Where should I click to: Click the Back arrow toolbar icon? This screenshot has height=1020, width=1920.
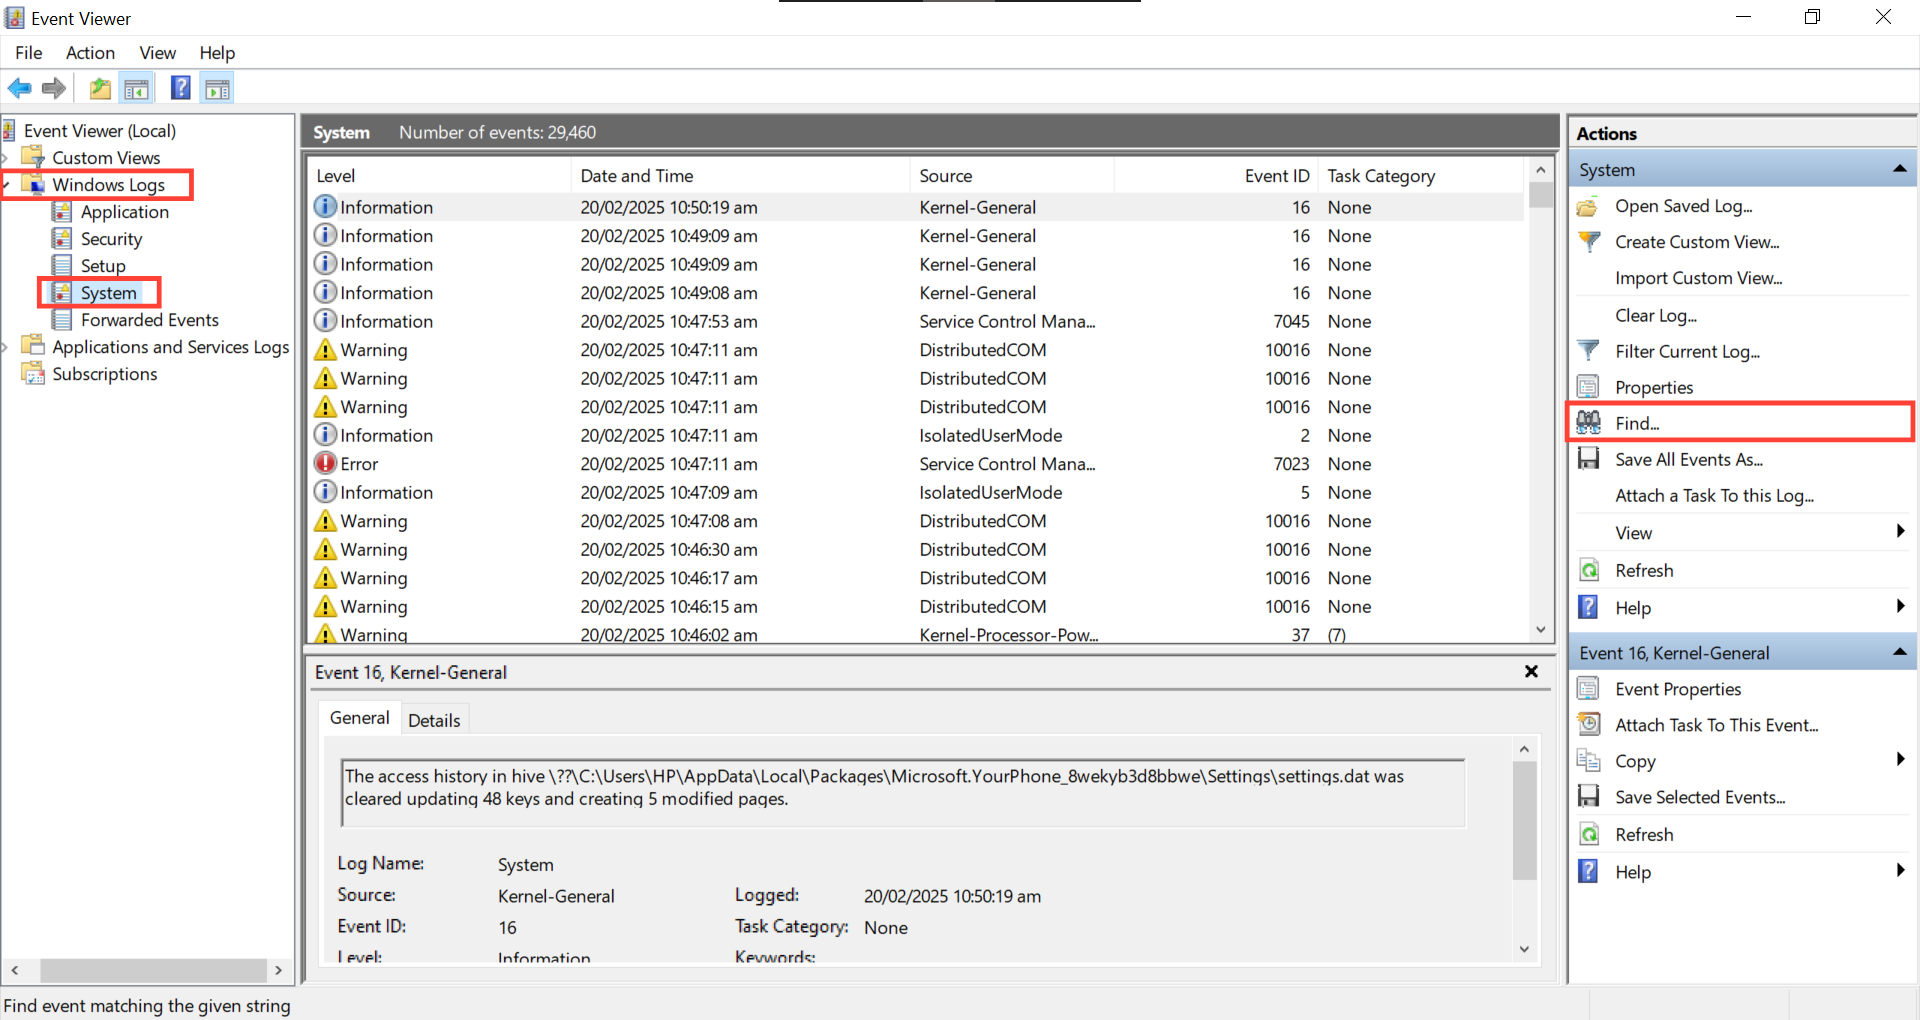[x=19, y=89]
